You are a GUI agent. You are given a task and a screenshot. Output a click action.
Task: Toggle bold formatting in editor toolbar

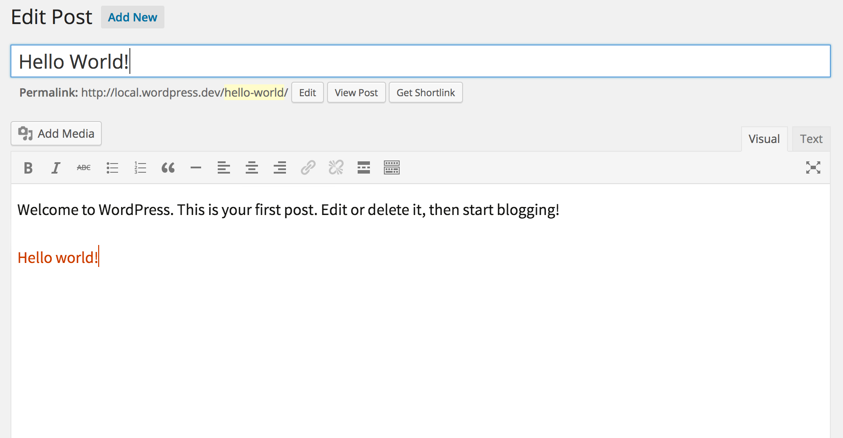point(28,168)
